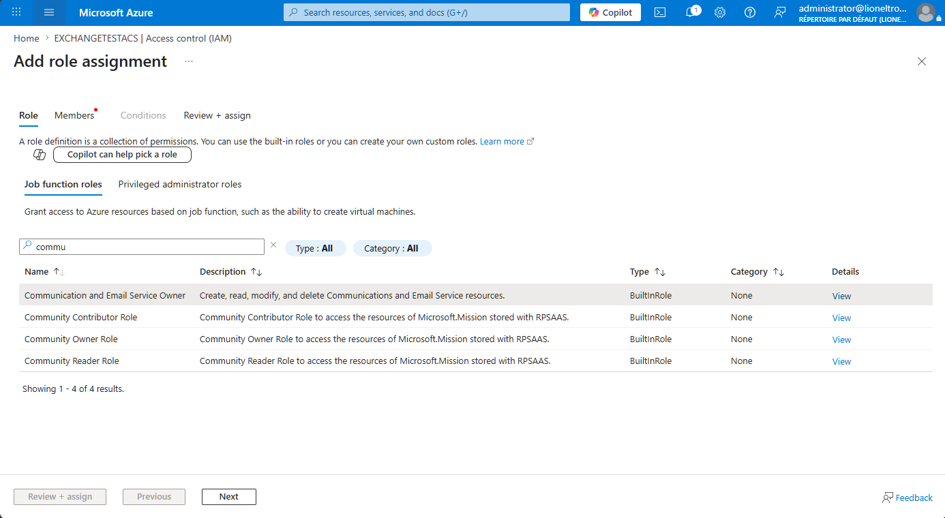This screenshot has height=518, width=945.
Task: Open the notifications bell
Action: click(692, 12)
